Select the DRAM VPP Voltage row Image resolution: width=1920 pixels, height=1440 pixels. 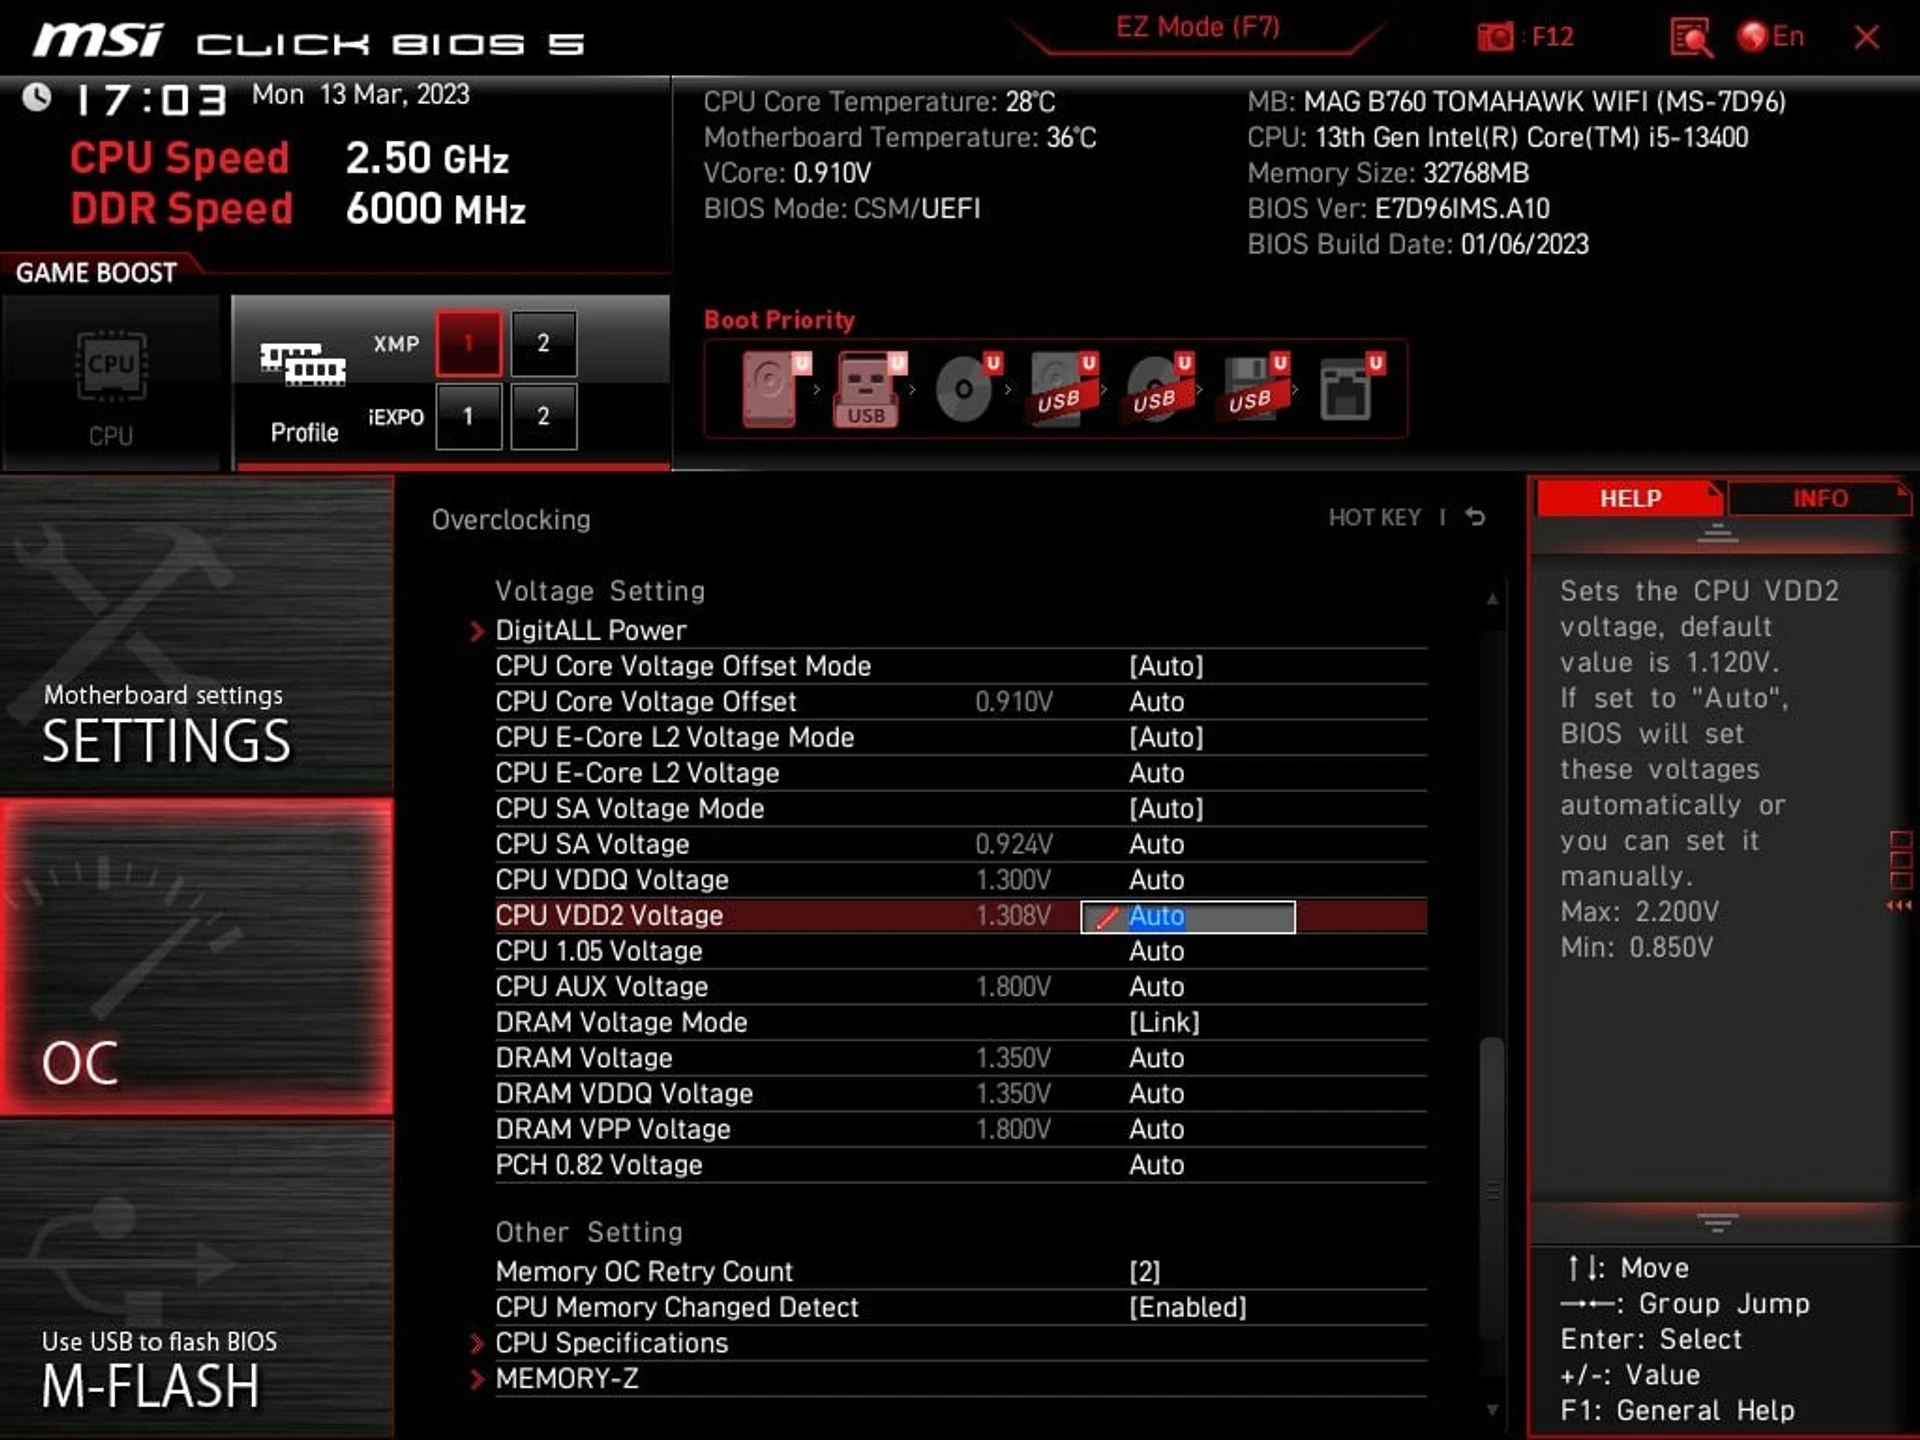point(960,1130)
